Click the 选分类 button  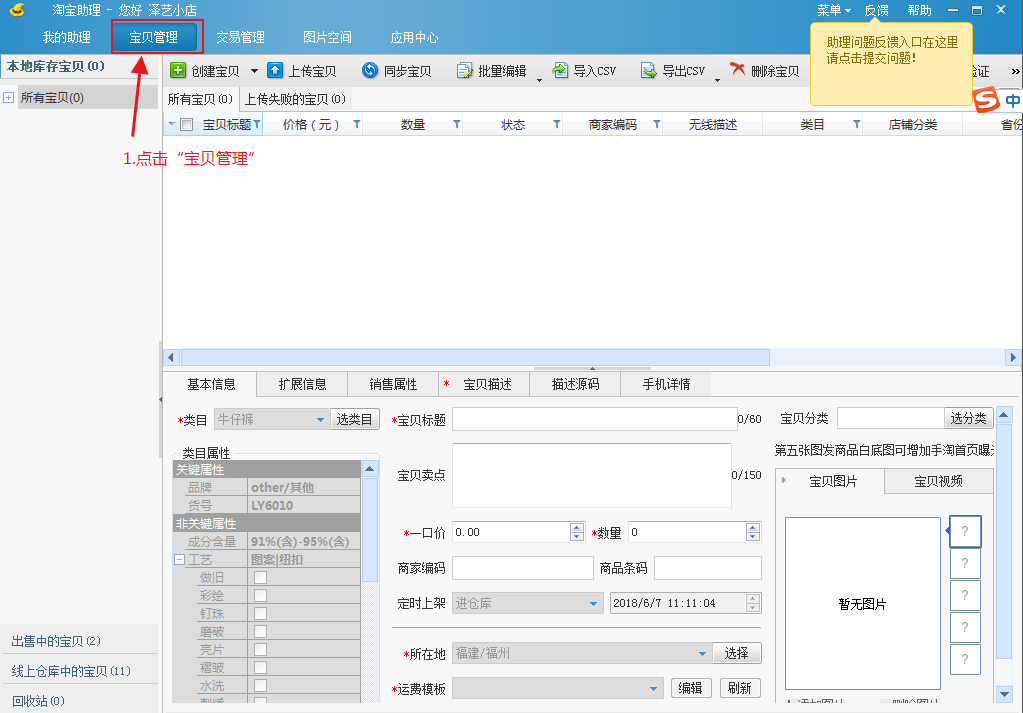click(x=968, y=418)
